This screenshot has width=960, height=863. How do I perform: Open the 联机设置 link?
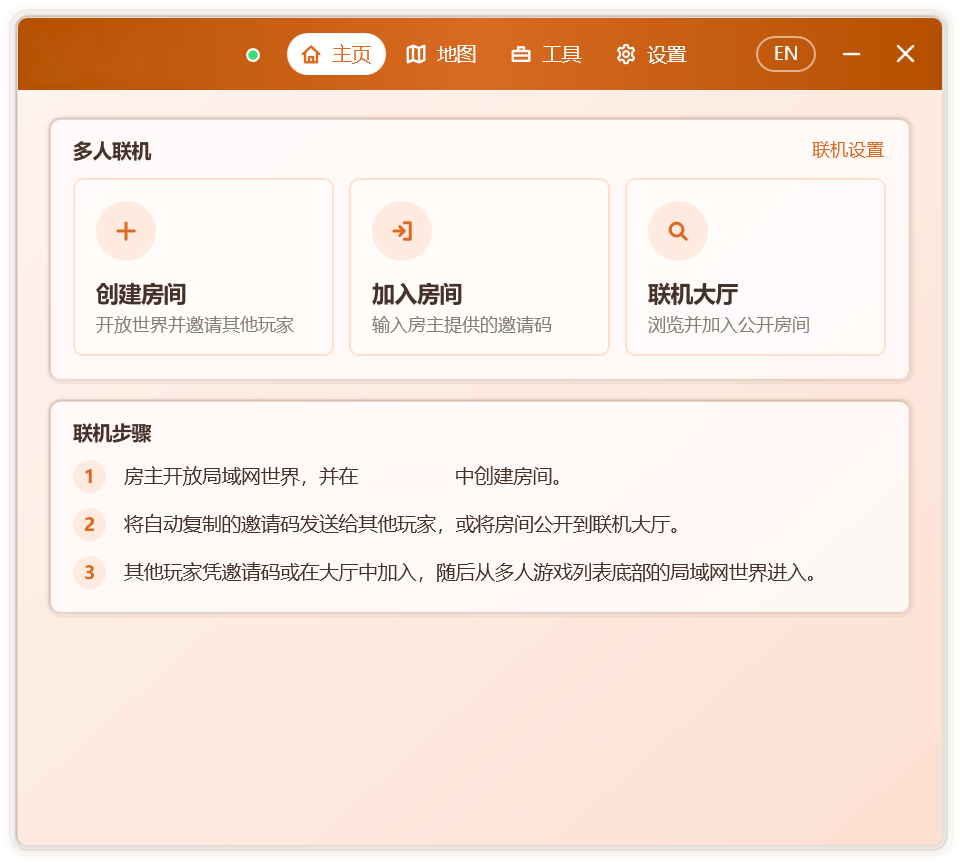[x=847, y=150]
